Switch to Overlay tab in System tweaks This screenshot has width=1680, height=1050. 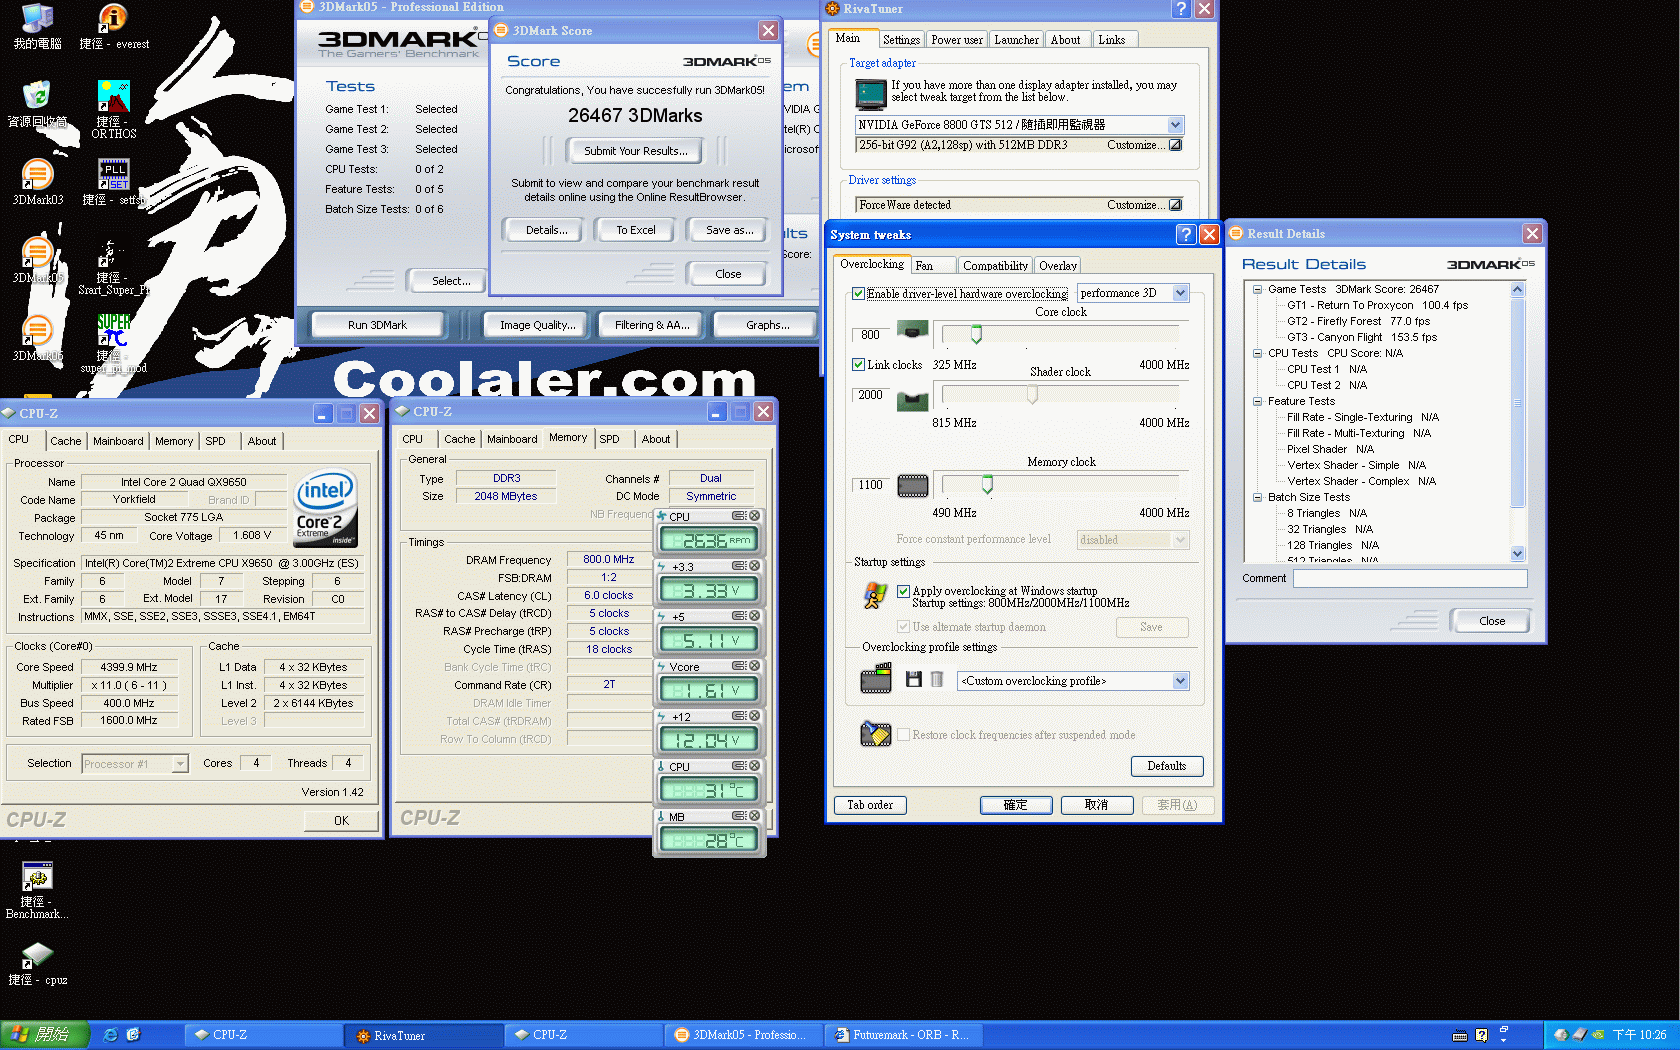click(x=1057, y=266)
